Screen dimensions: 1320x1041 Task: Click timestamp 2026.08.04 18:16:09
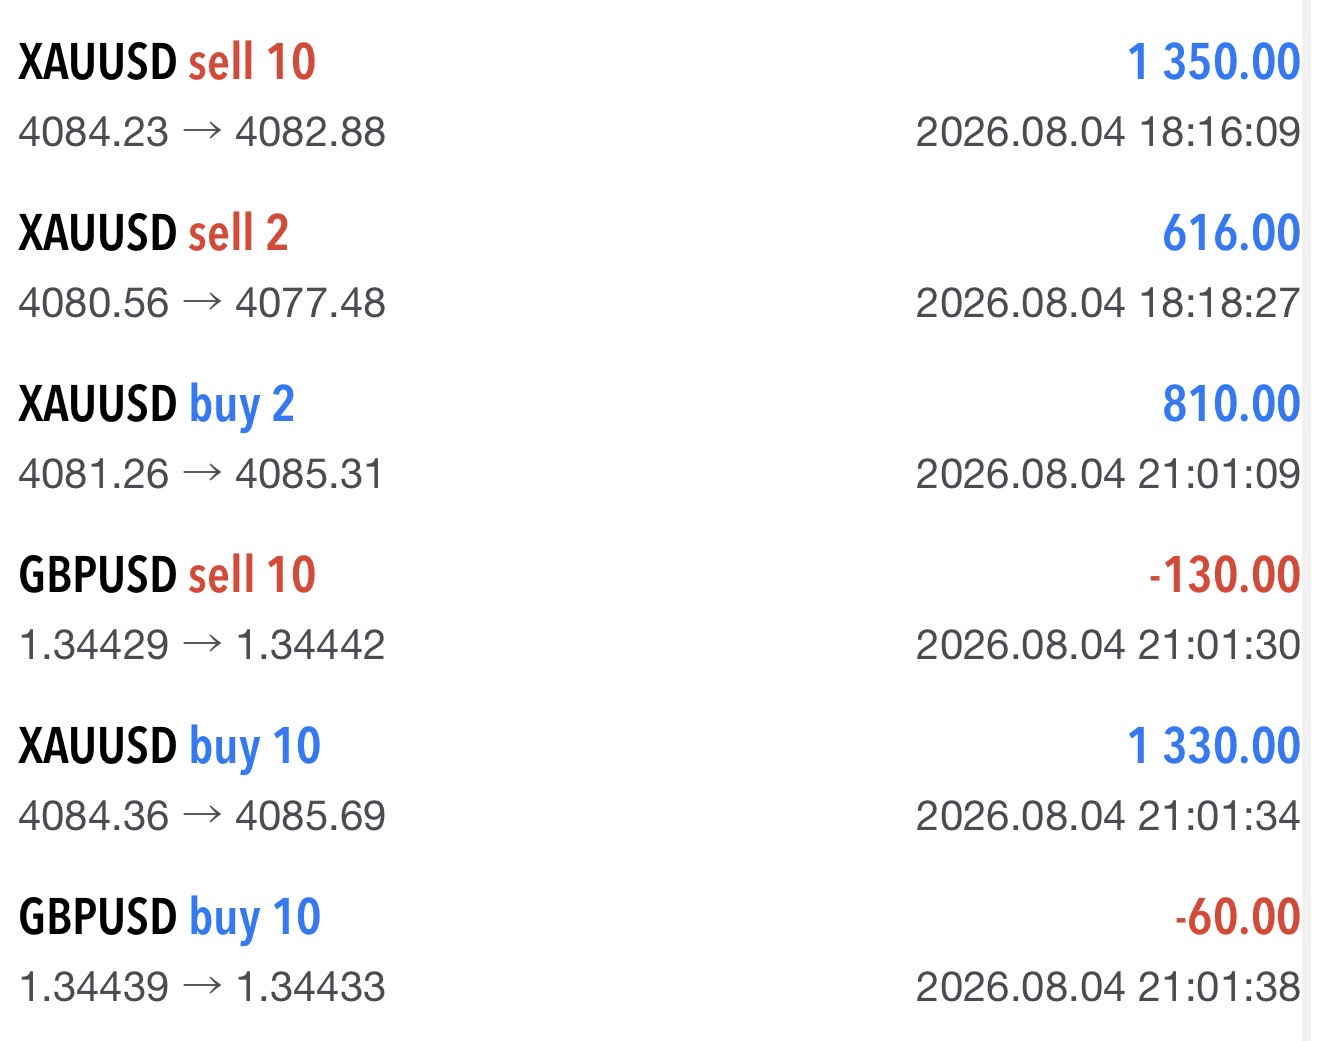click(1108, 132)
